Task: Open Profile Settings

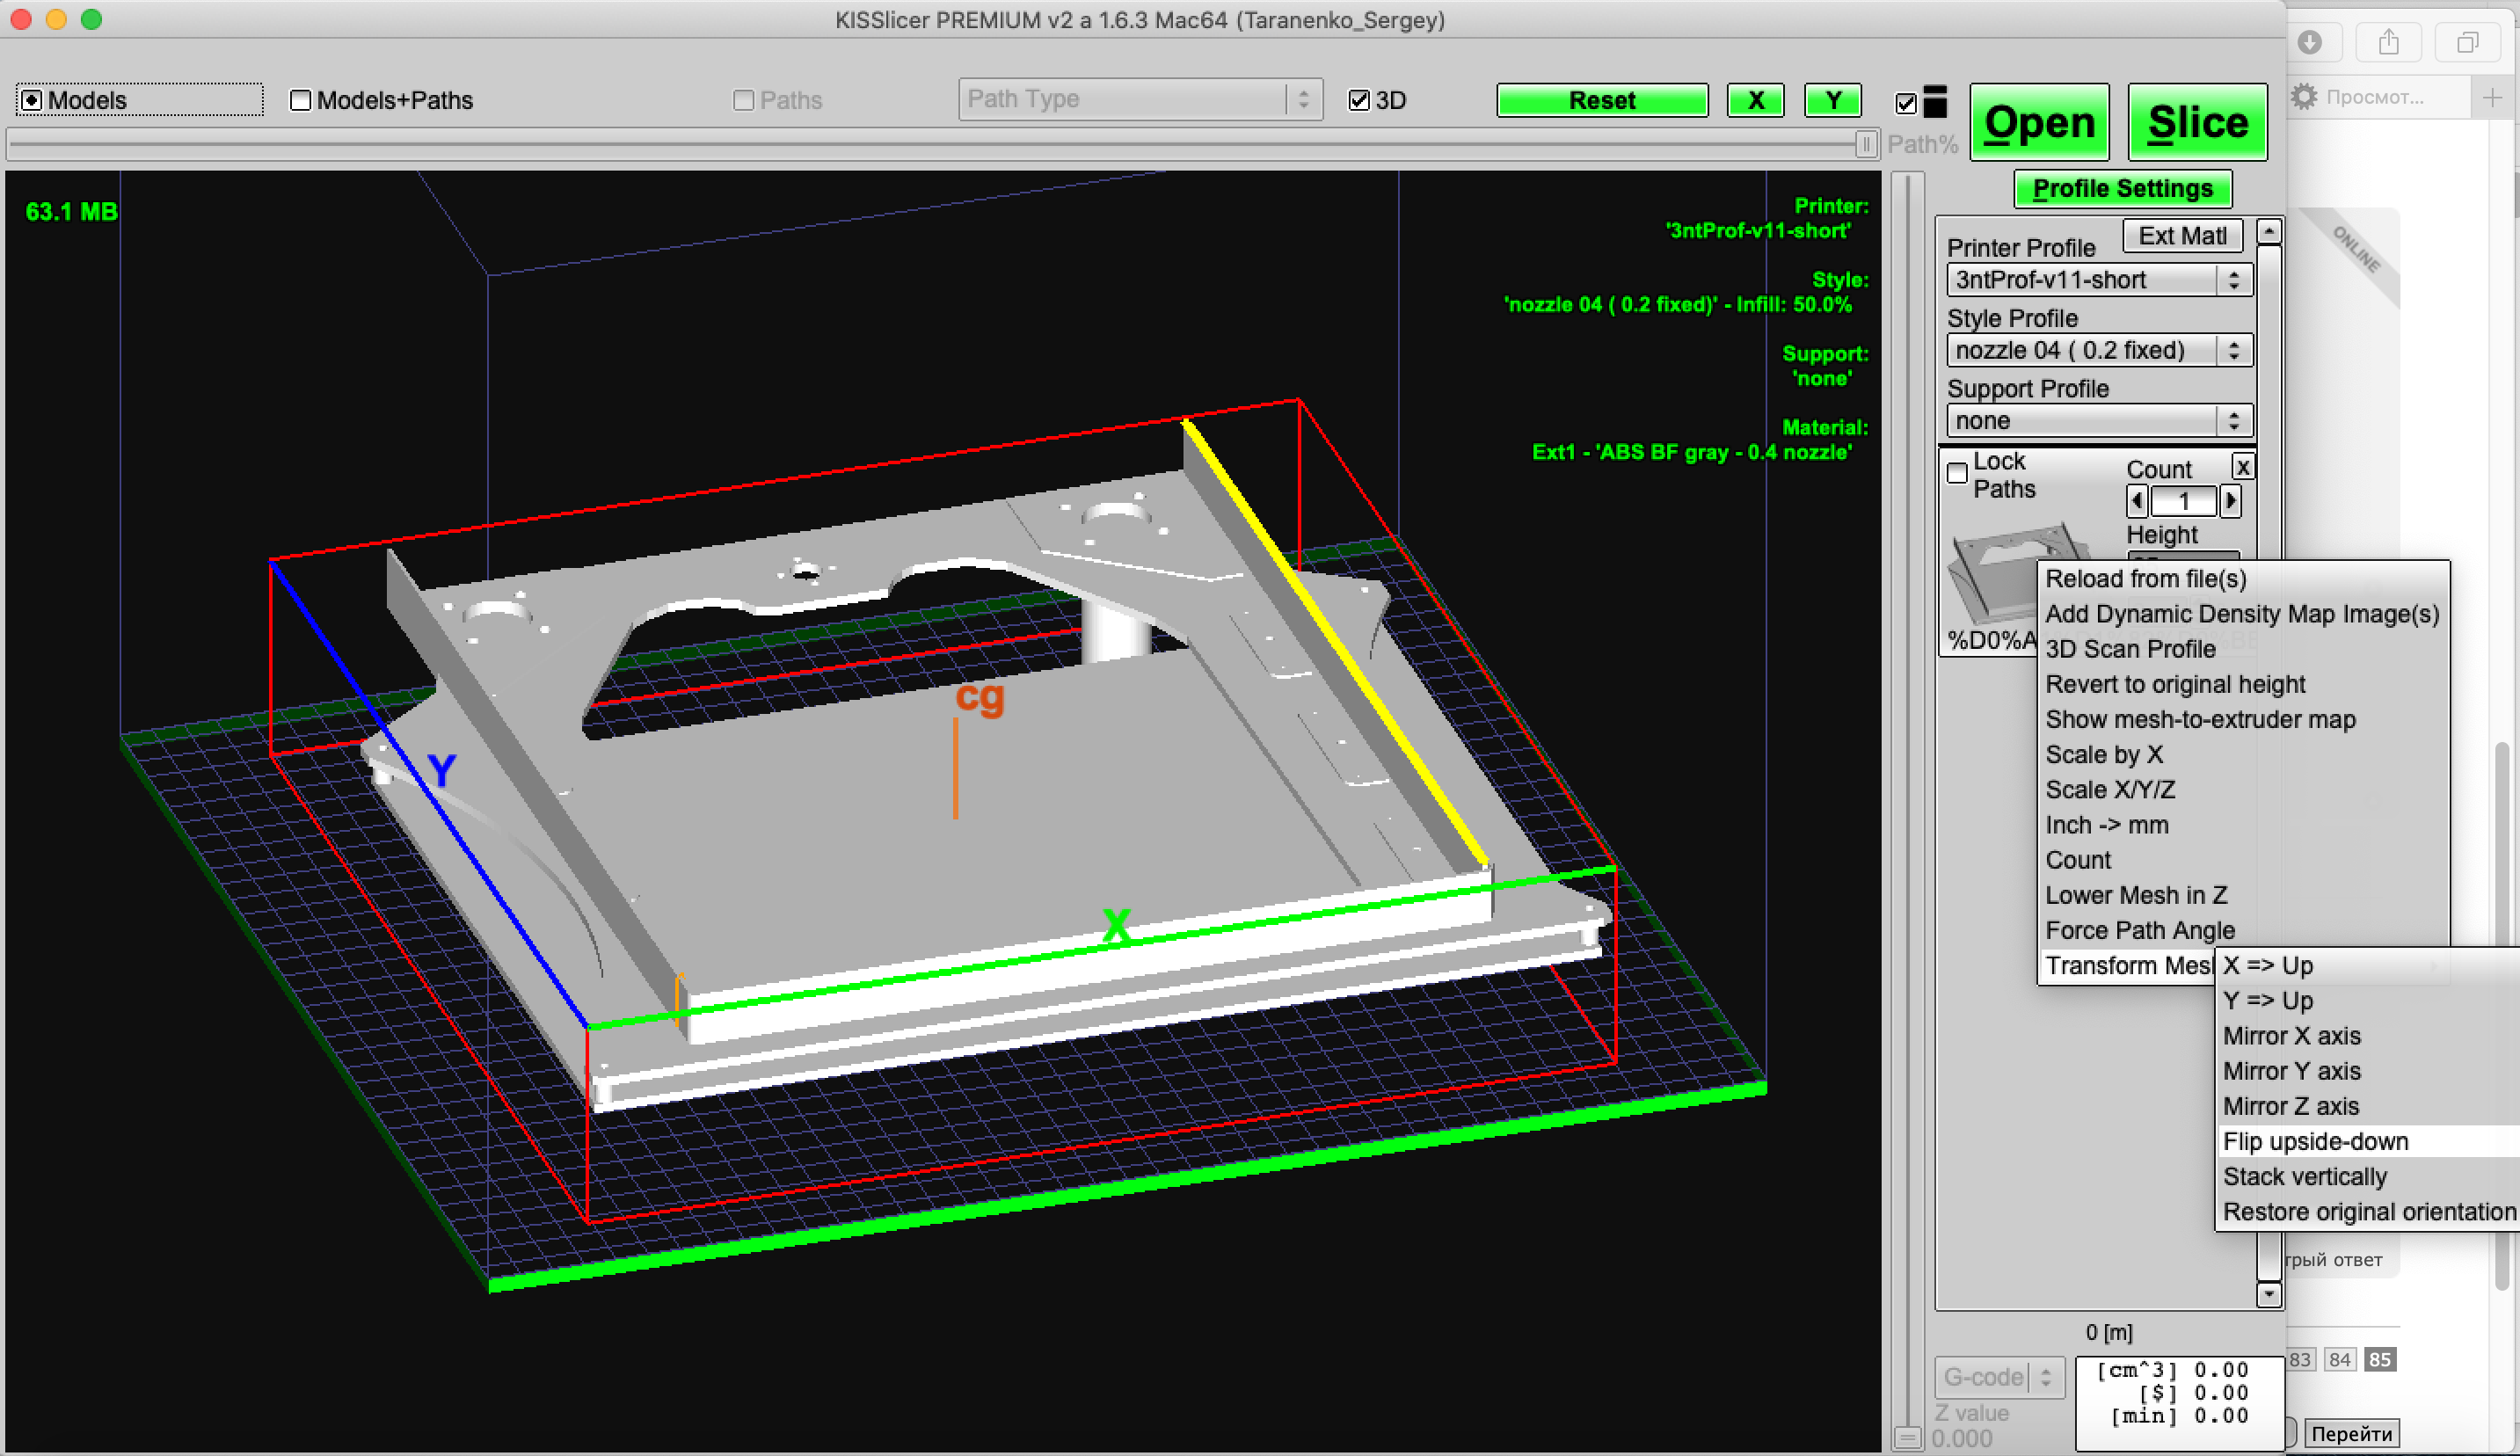Action: (2122, 188)
